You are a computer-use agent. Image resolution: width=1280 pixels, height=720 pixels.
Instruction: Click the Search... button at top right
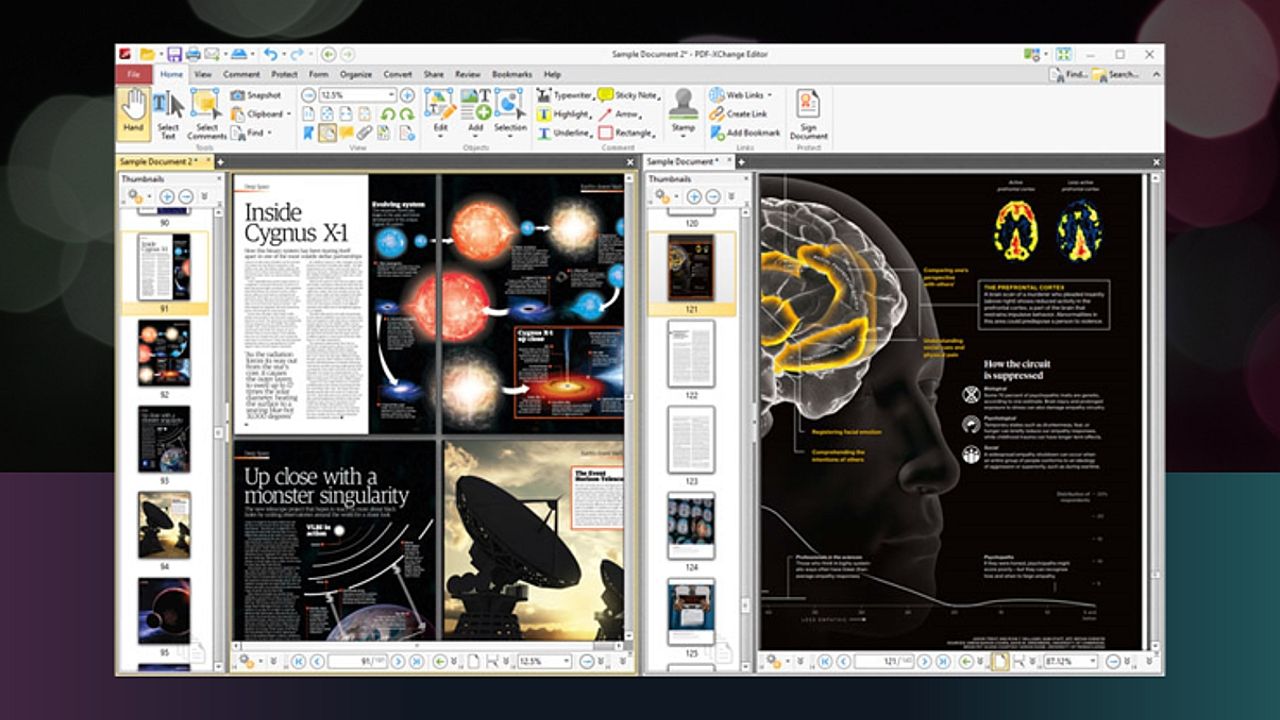(x=1115, y=74)
